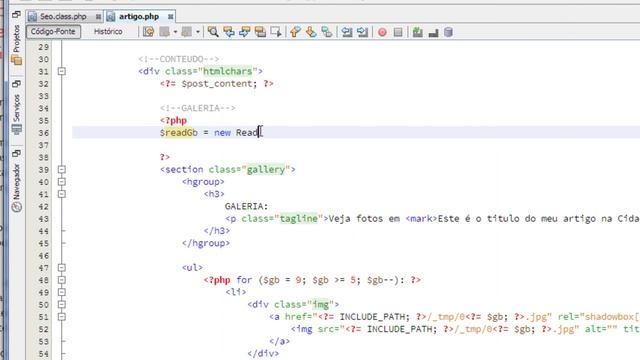Click the Back navigation toolbar icon

click(164, 32)
